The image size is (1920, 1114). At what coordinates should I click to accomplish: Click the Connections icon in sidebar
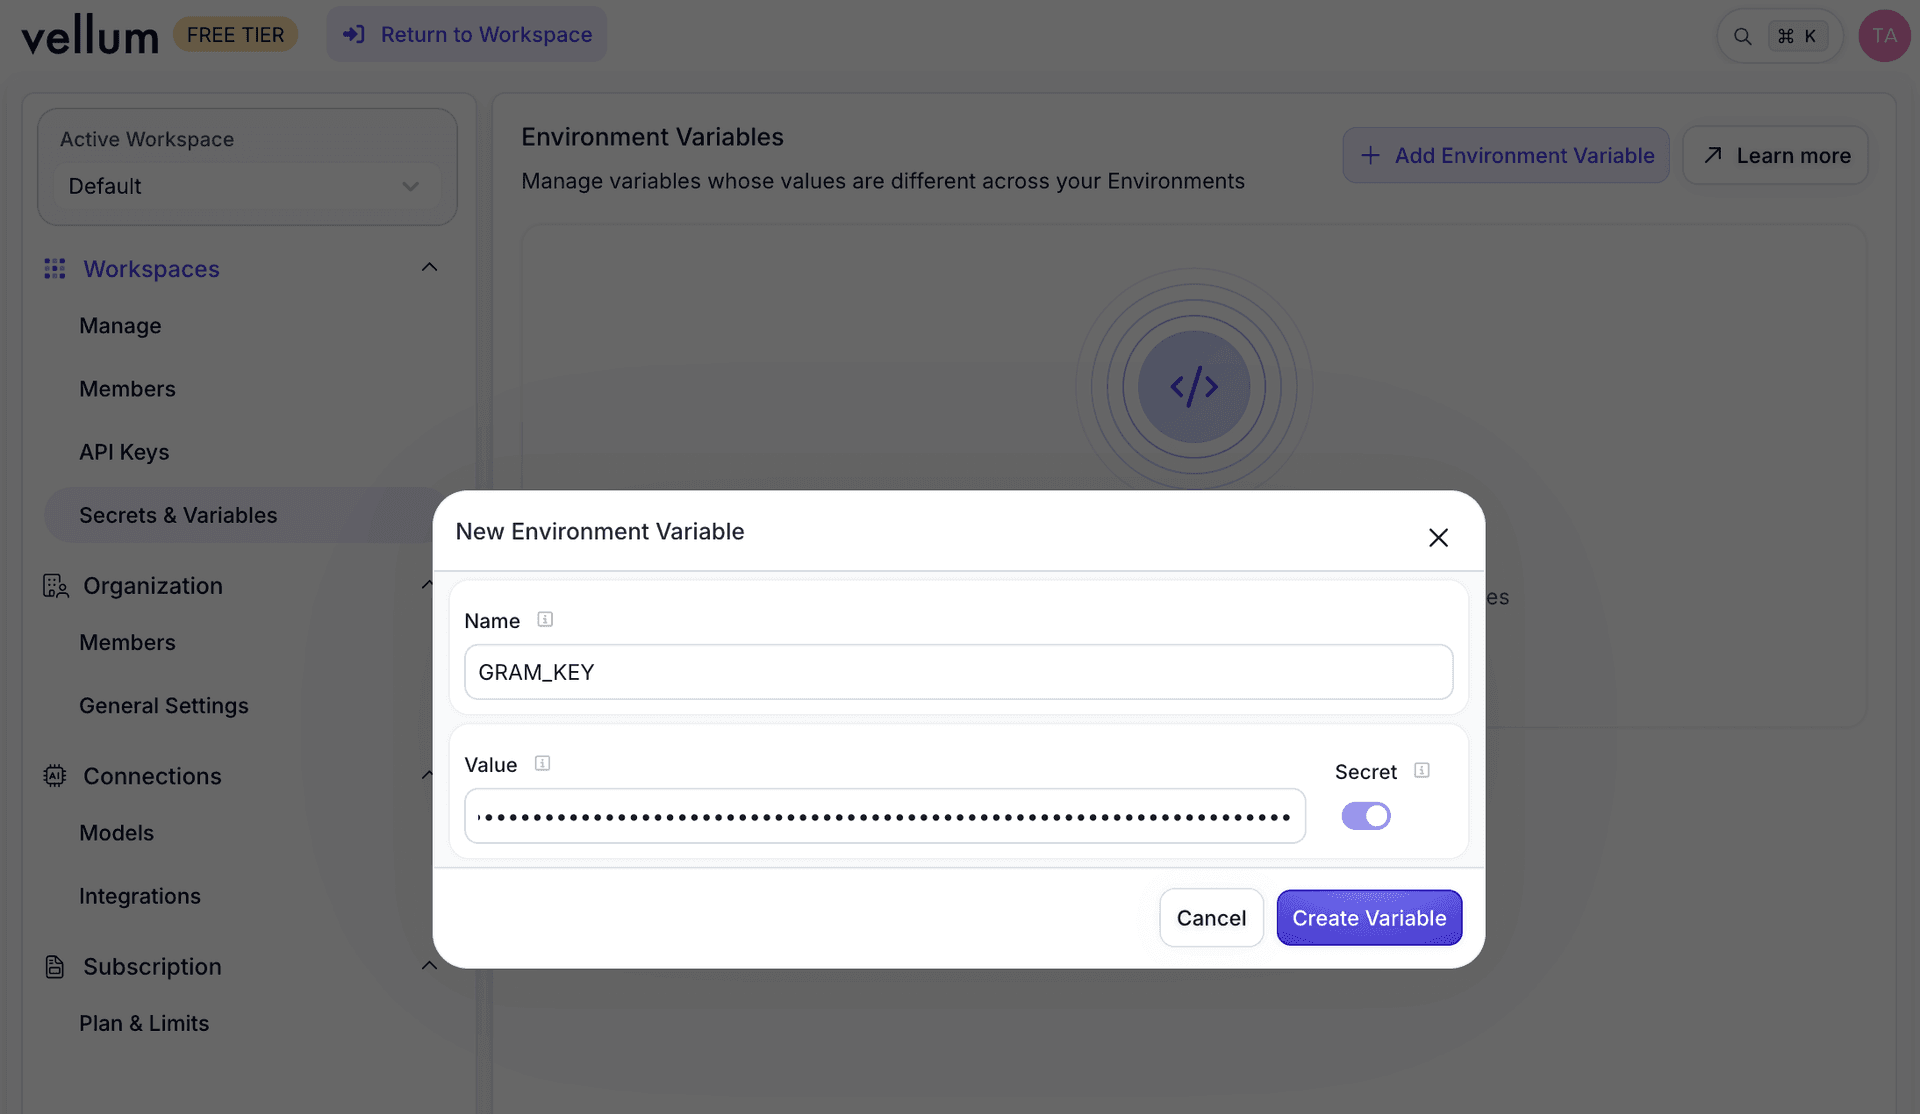pos(55,775)
